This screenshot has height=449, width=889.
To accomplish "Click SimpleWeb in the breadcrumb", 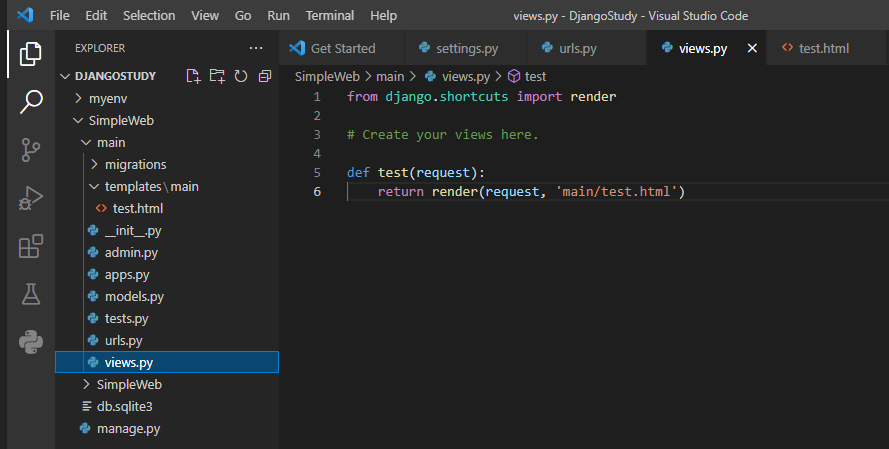I will click(x=327, y=76).
